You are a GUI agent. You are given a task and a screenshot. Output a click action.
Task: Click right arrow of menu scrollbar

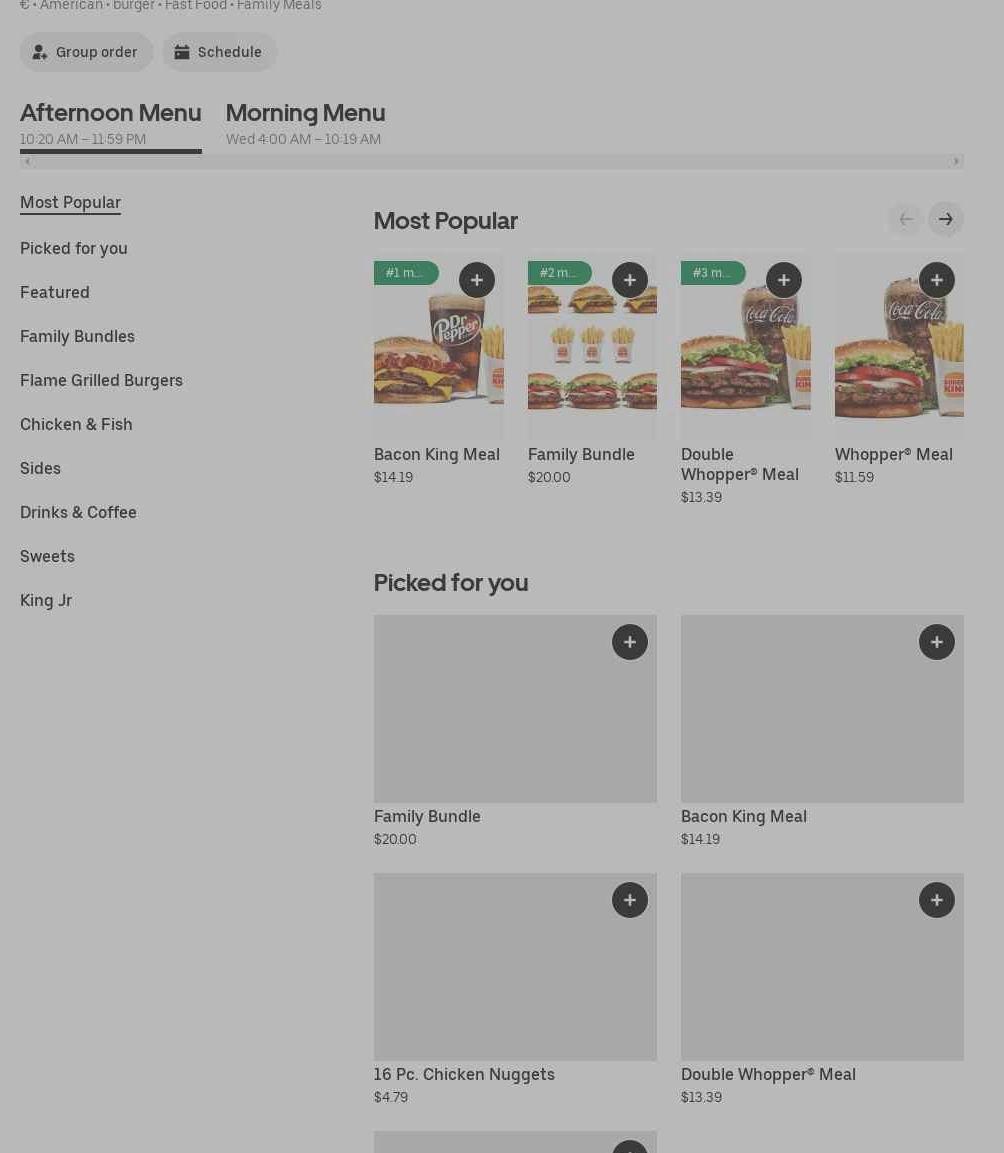(x=956, y=161)
